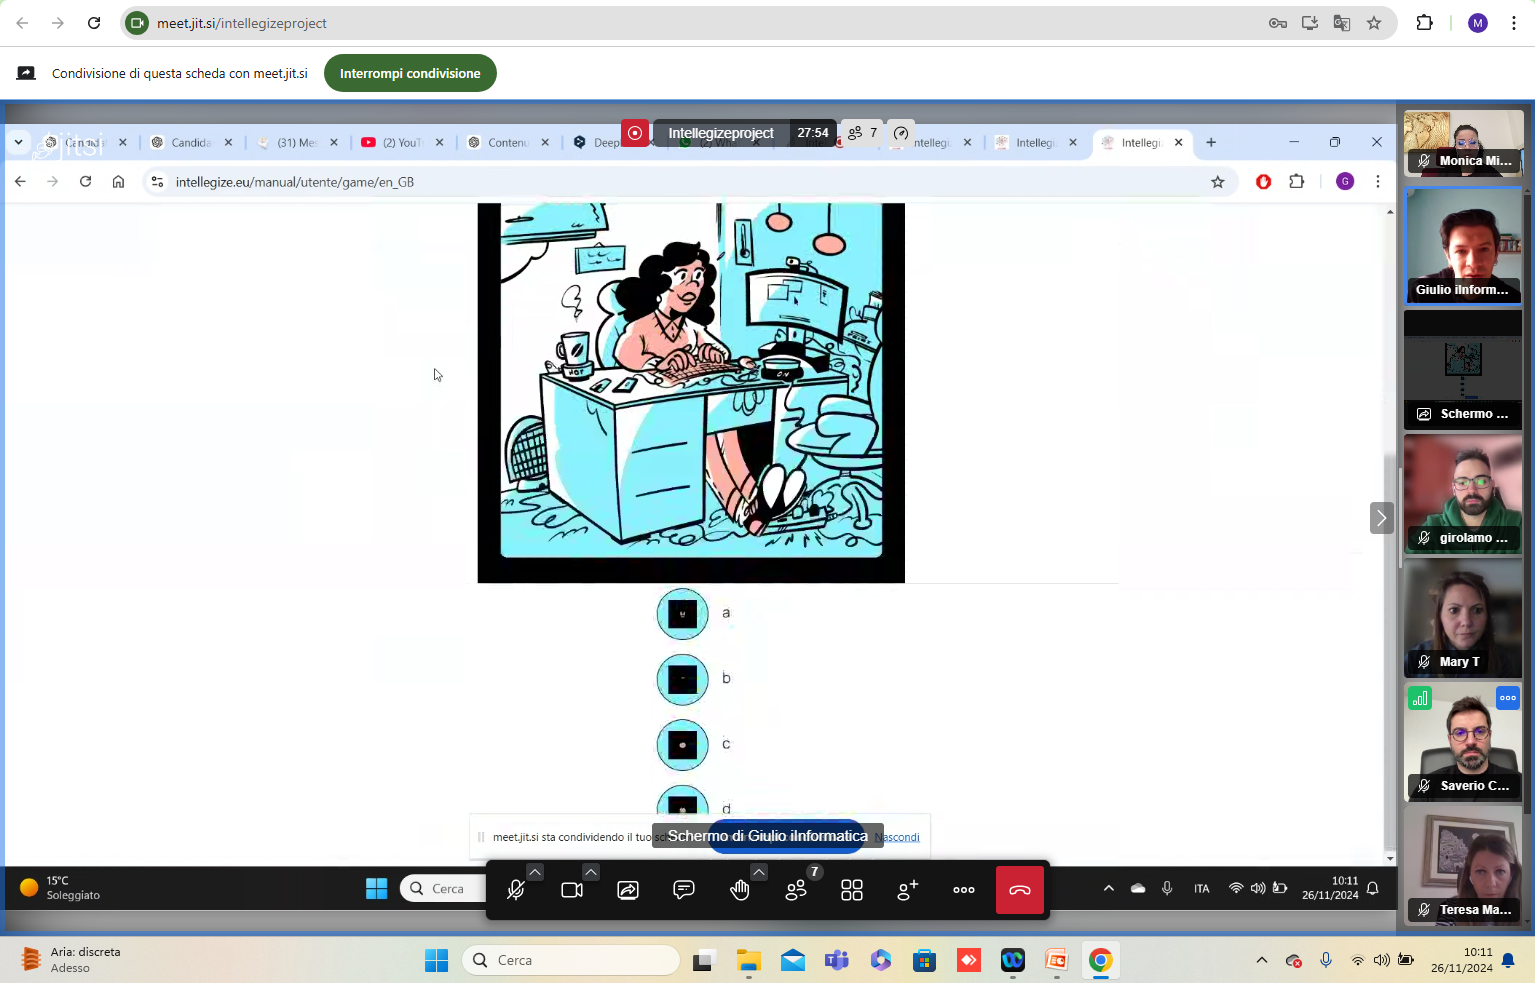
Task: Click the microphone icon in system tray
Action: (1326, 960)
